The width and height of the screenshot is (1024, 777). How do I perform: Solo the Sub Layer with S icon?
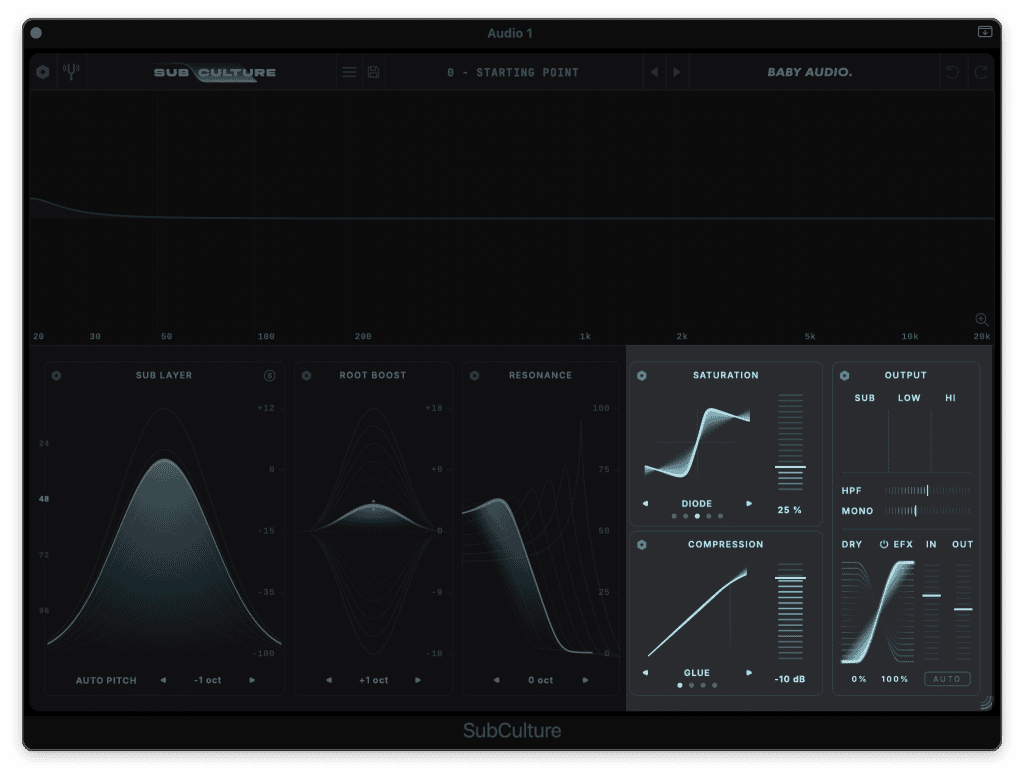(x=270, y=375)
